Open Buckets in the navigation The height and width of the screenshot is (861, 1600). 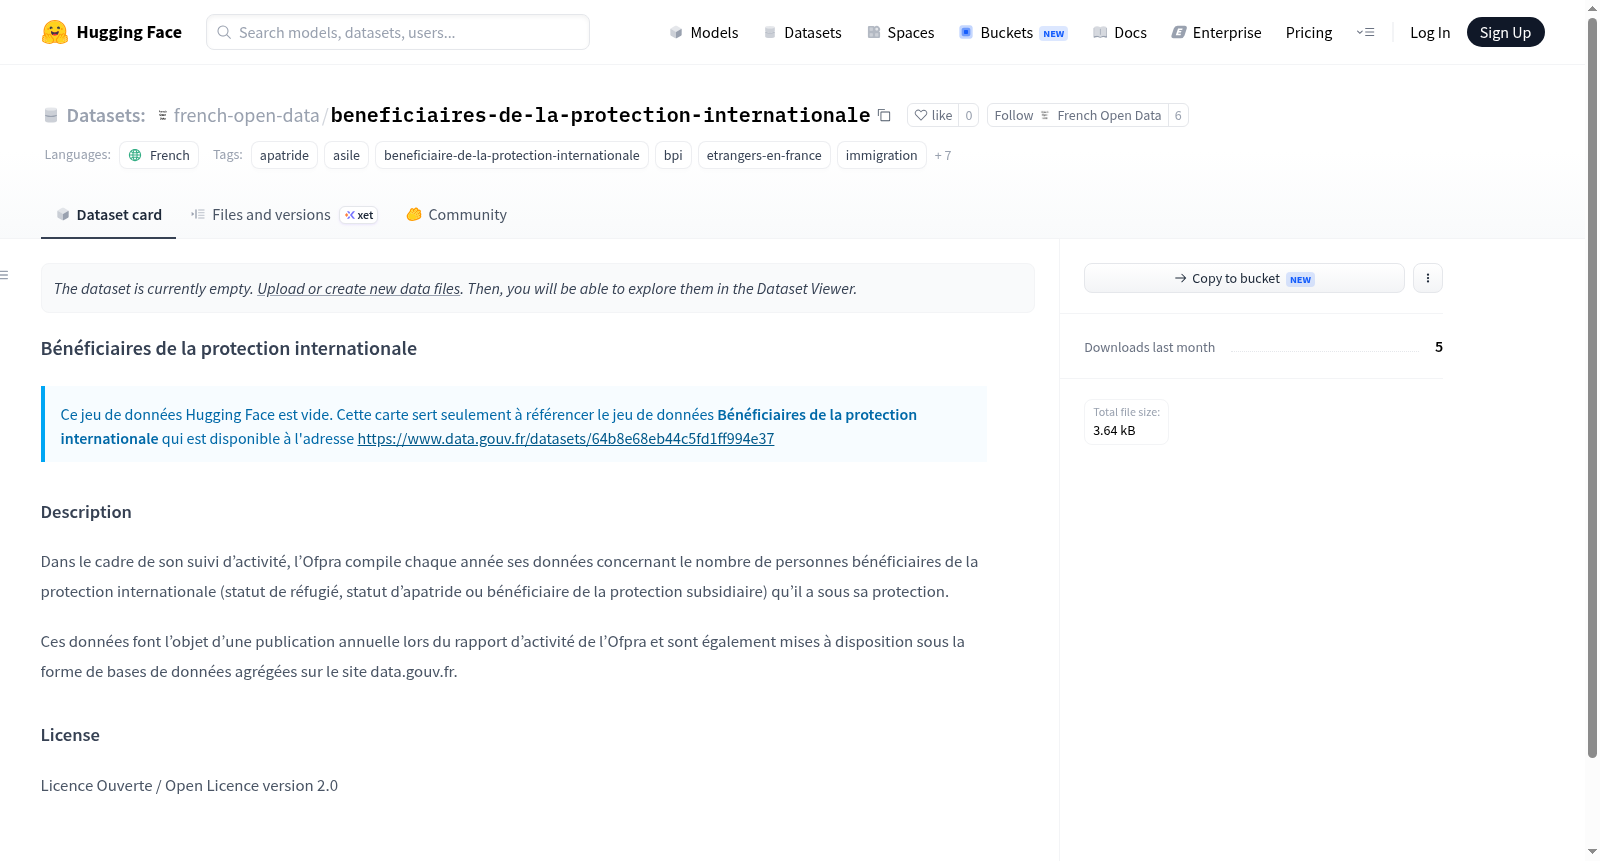(x=1014, y=33)
